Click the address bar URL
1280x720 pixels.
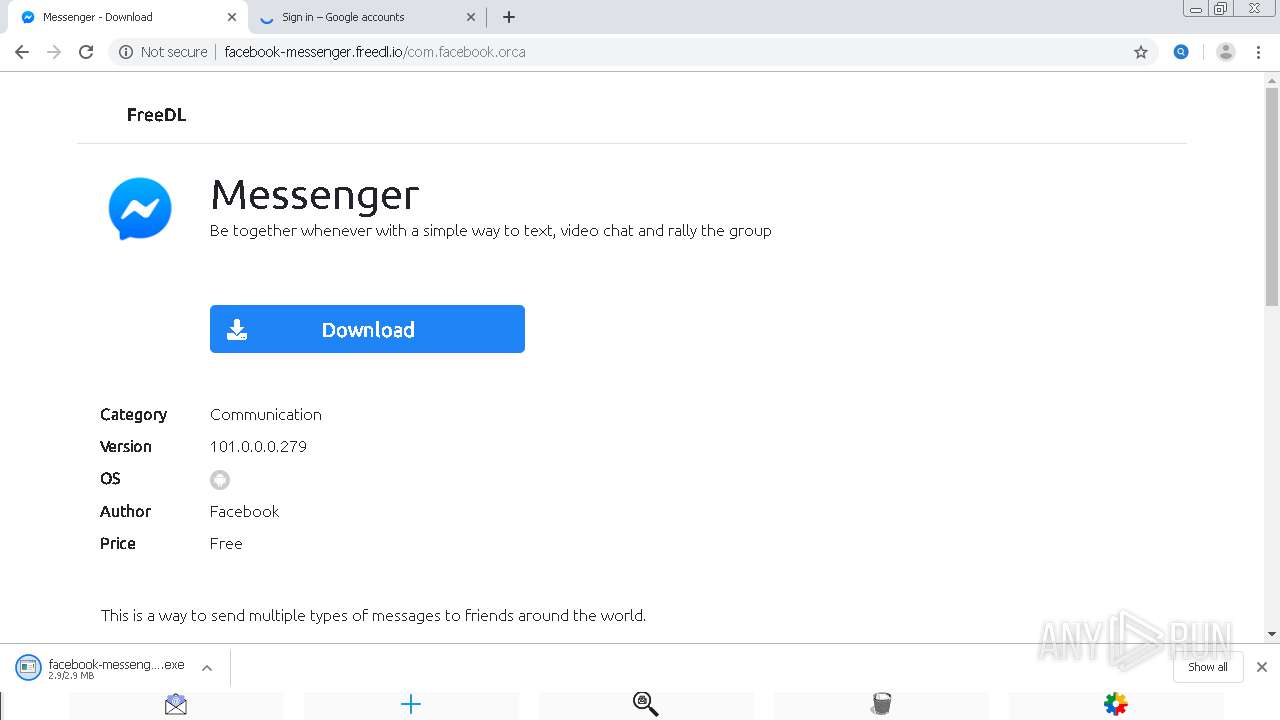click(375, 52)
